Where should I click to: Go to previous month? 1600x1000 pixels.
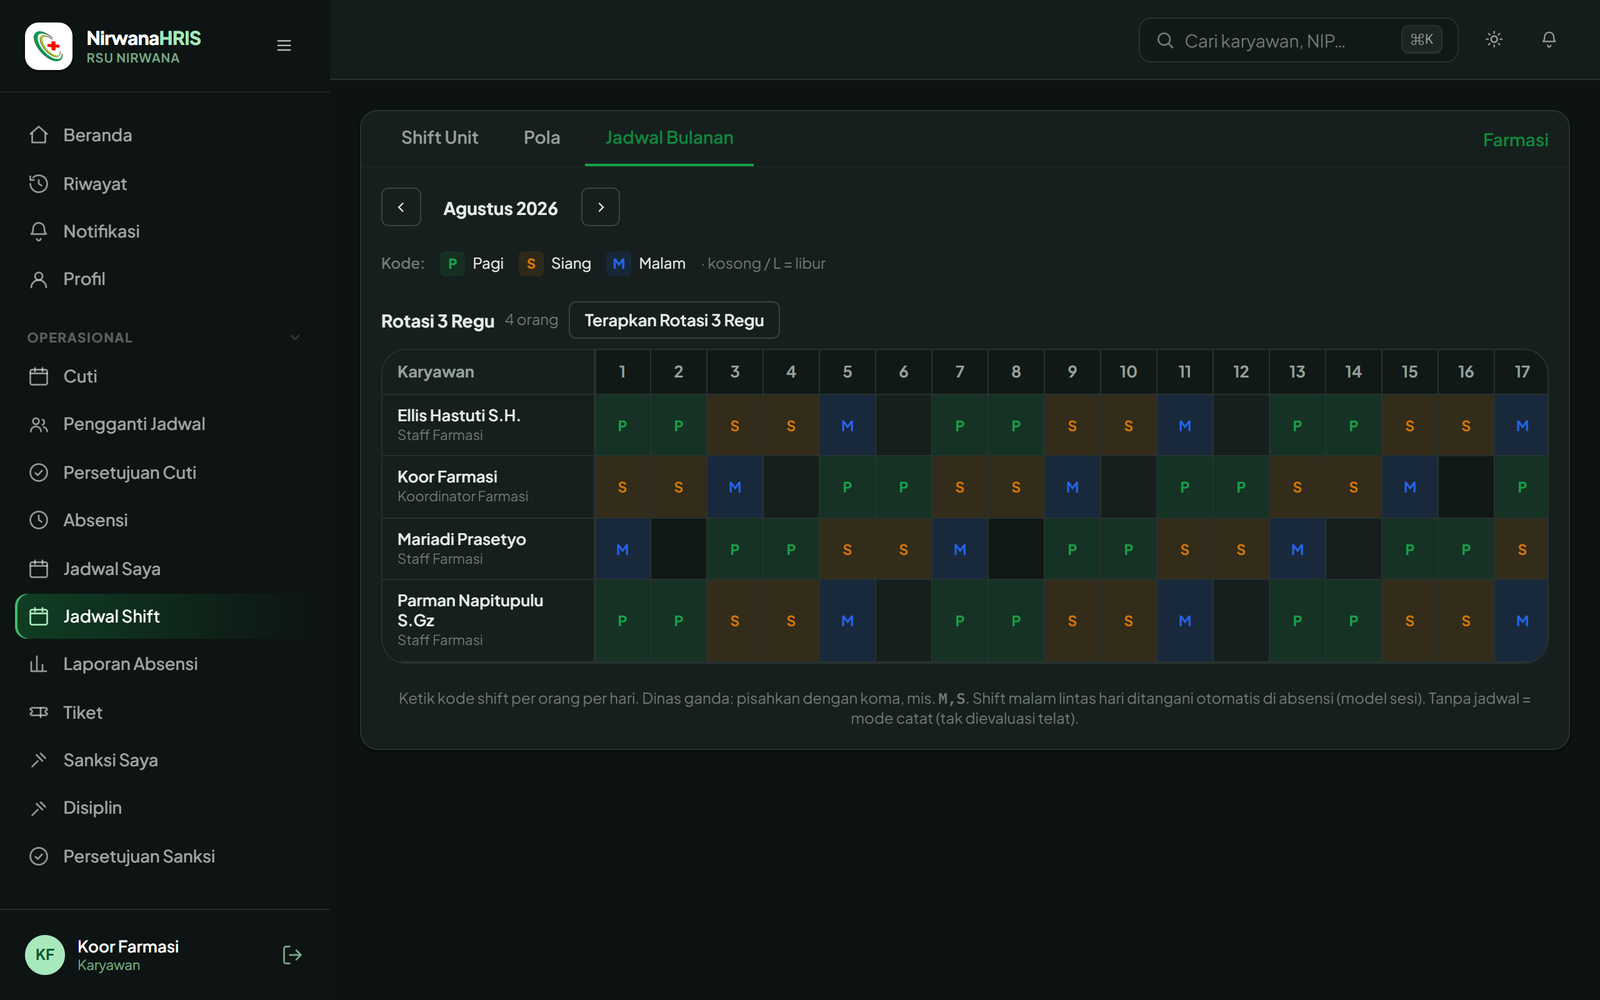pos(401,207)
